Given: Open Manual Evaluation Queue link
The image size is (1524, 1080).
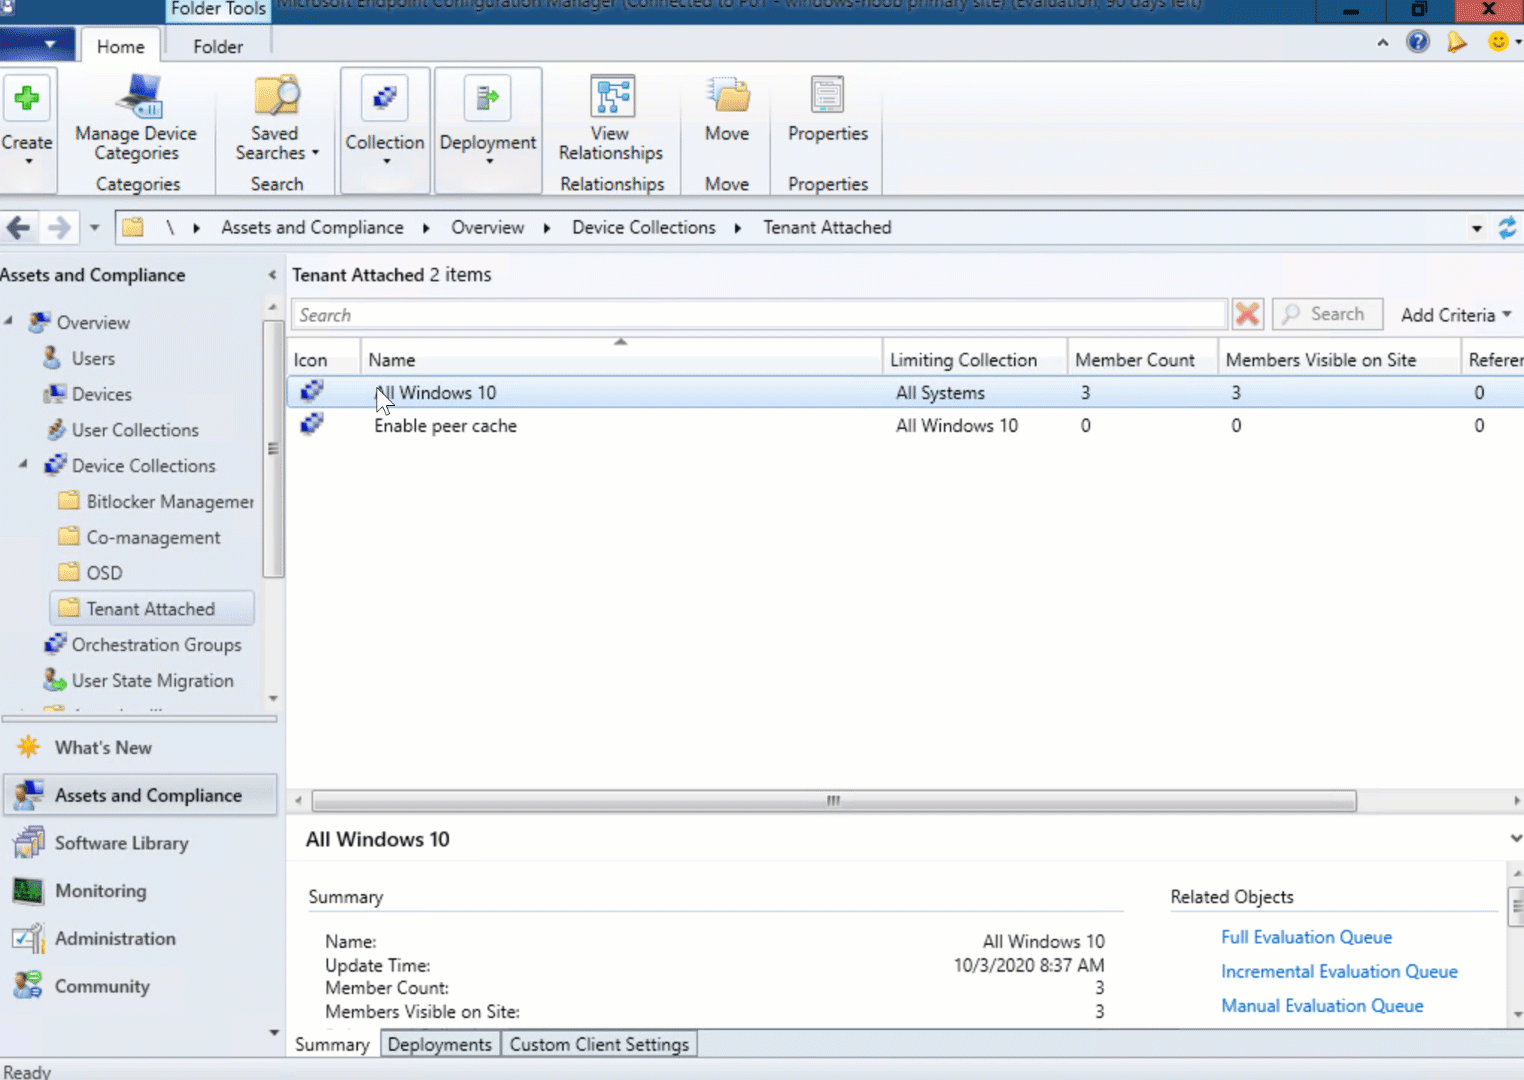Looking at the screenshot, I should [x=1322, y=1006].
